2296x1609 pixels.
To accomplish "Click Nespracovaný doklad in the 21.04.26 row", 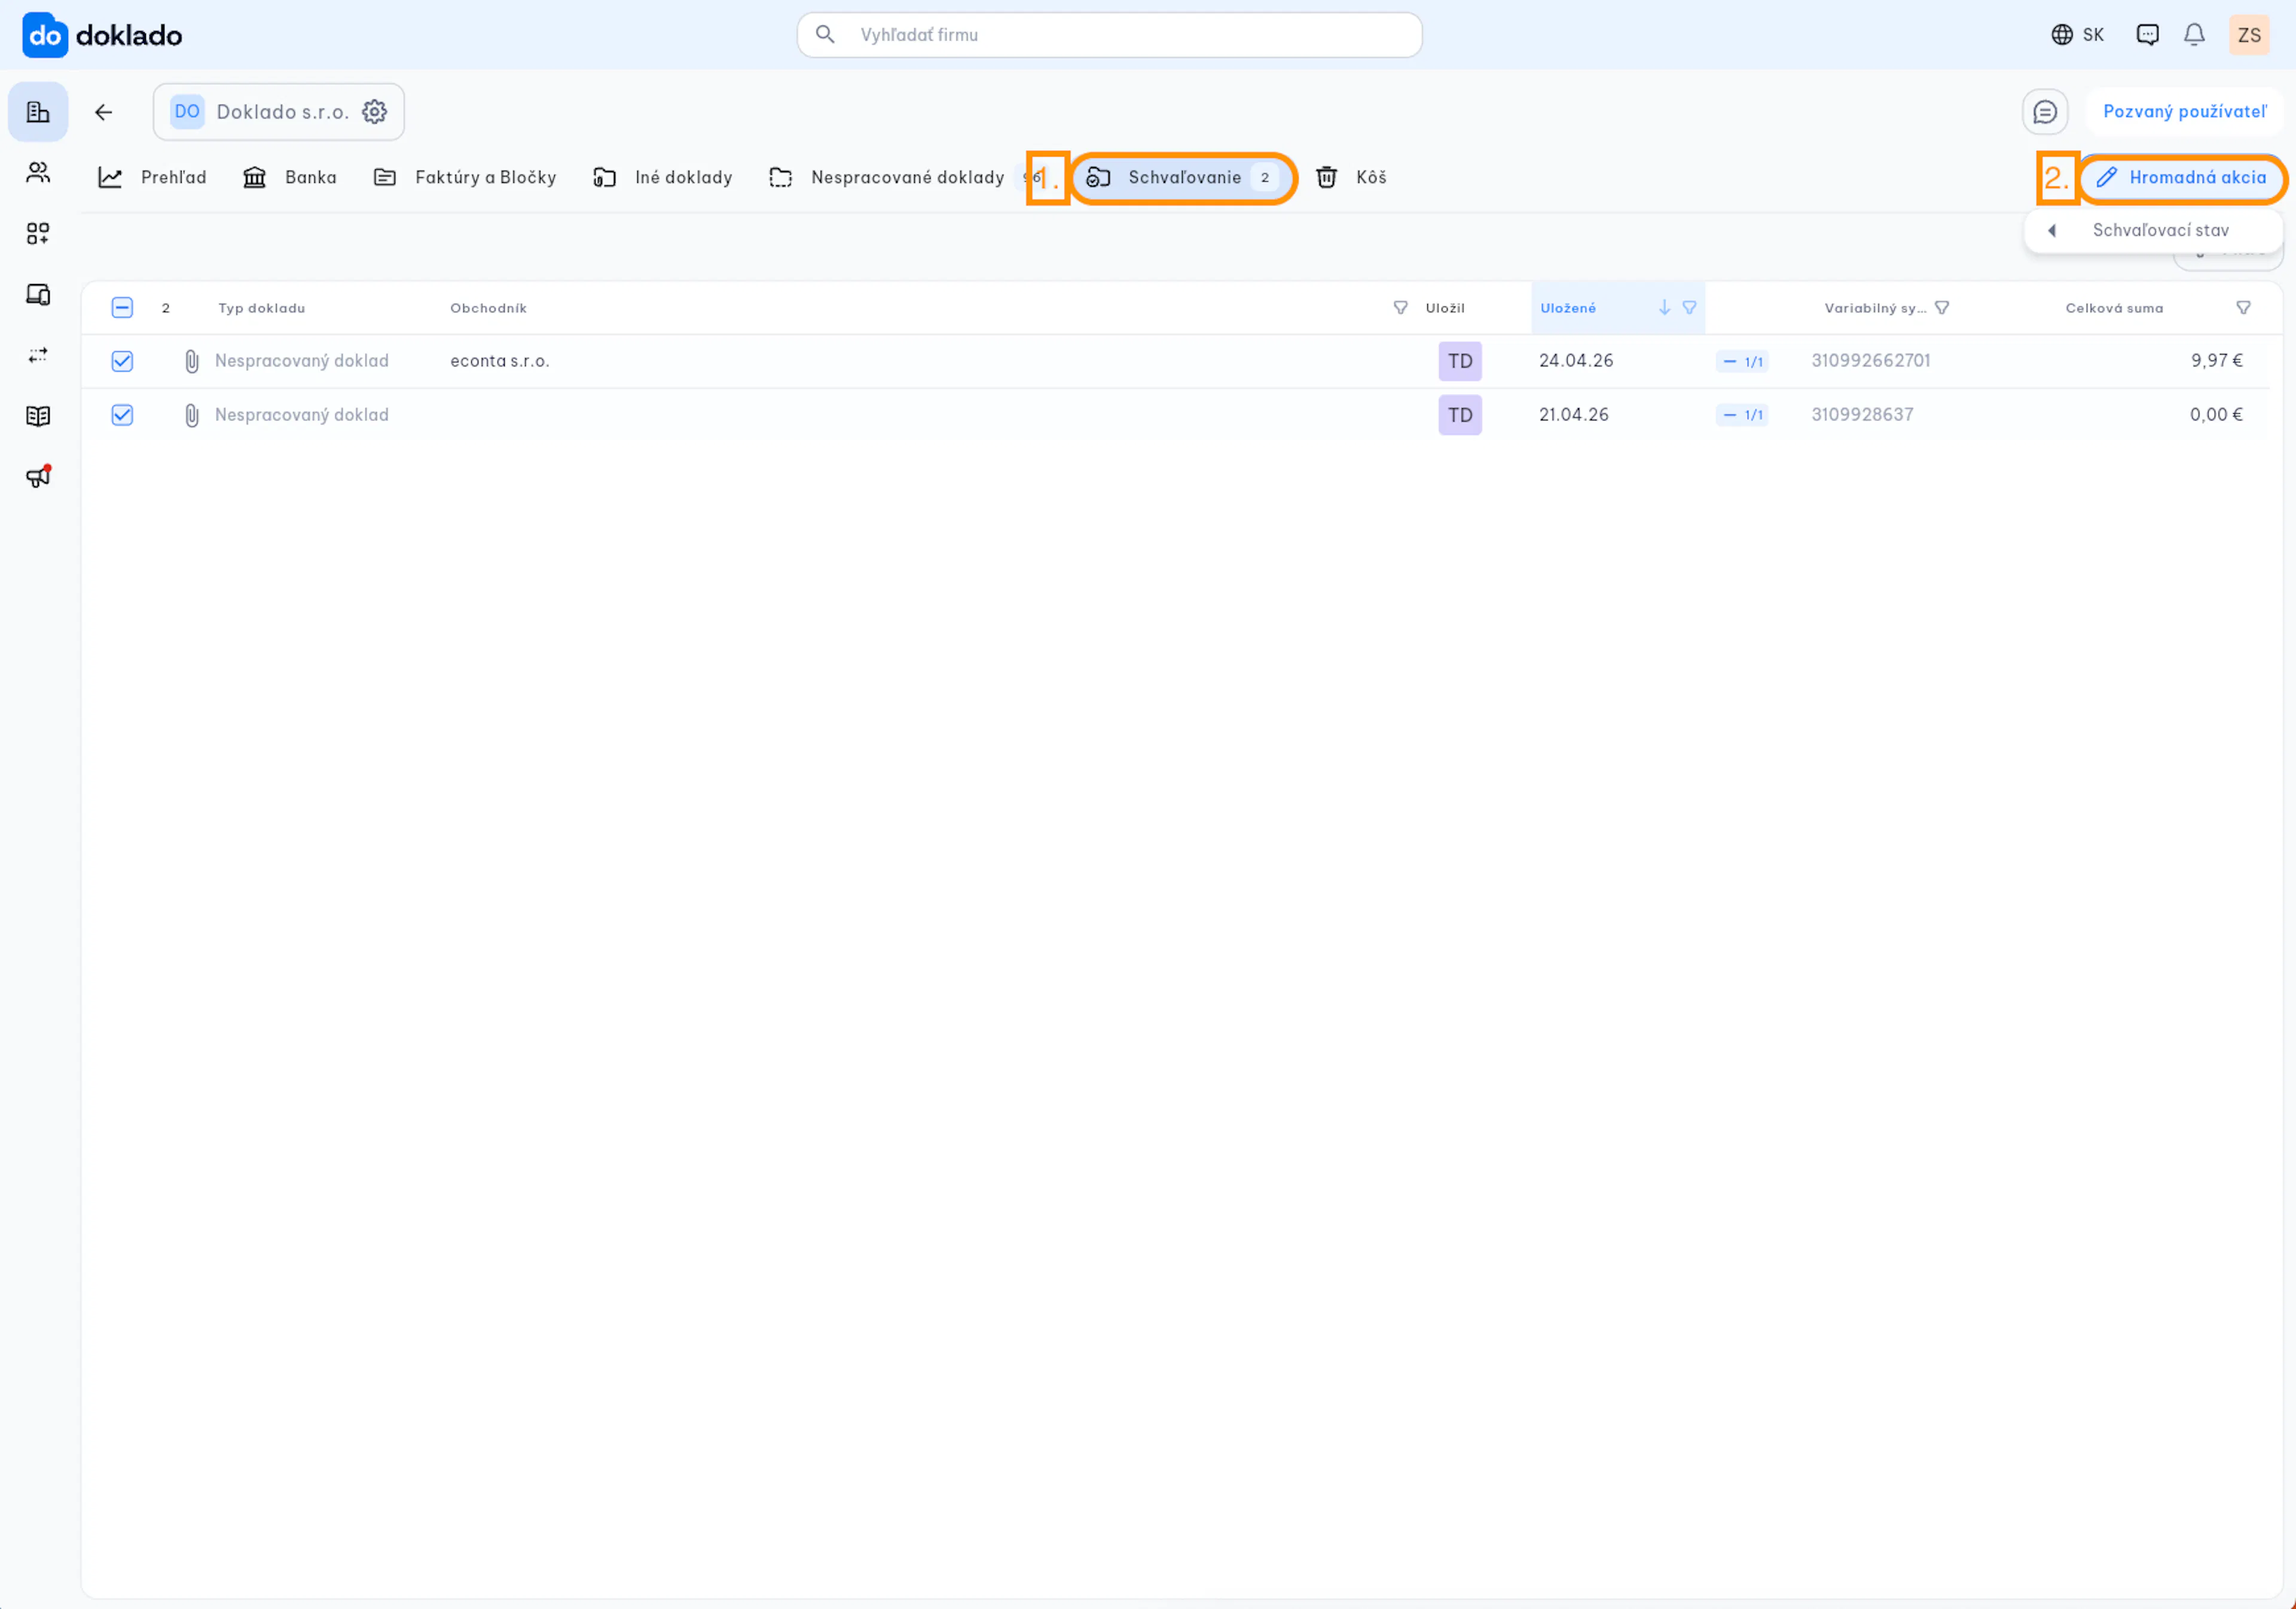I will (x=302, y=415).
